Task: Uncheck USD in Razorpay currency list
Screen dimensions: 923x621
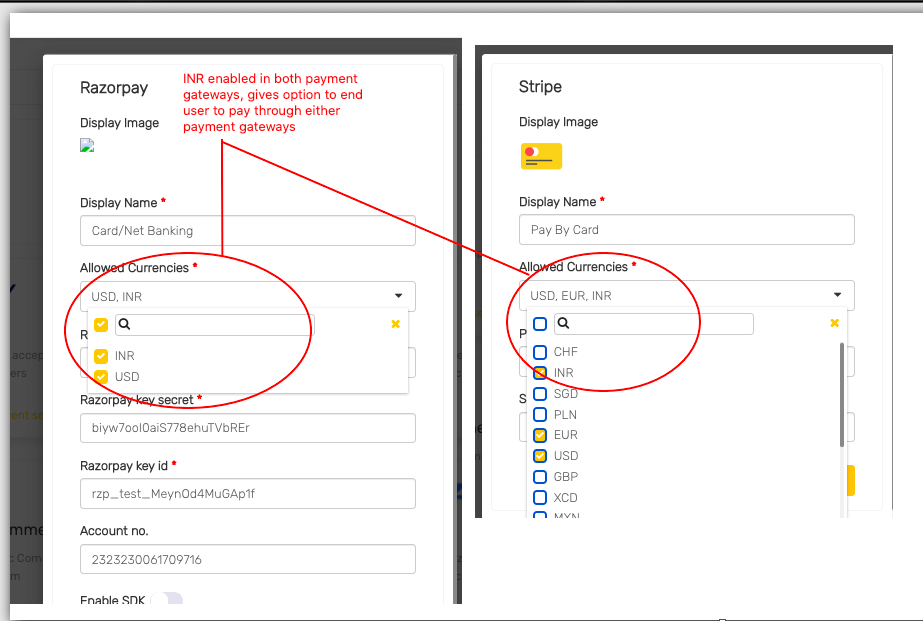Action: click(x=101, y=377)
